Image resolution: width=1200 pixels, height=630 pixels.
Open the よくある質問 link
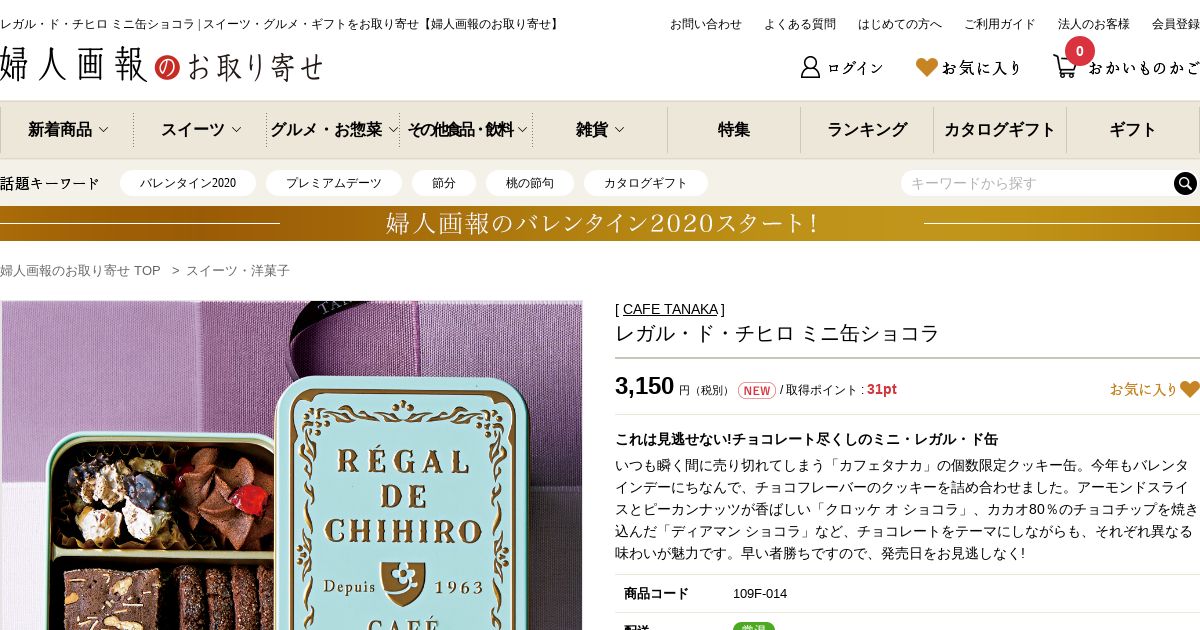point(800,24)
